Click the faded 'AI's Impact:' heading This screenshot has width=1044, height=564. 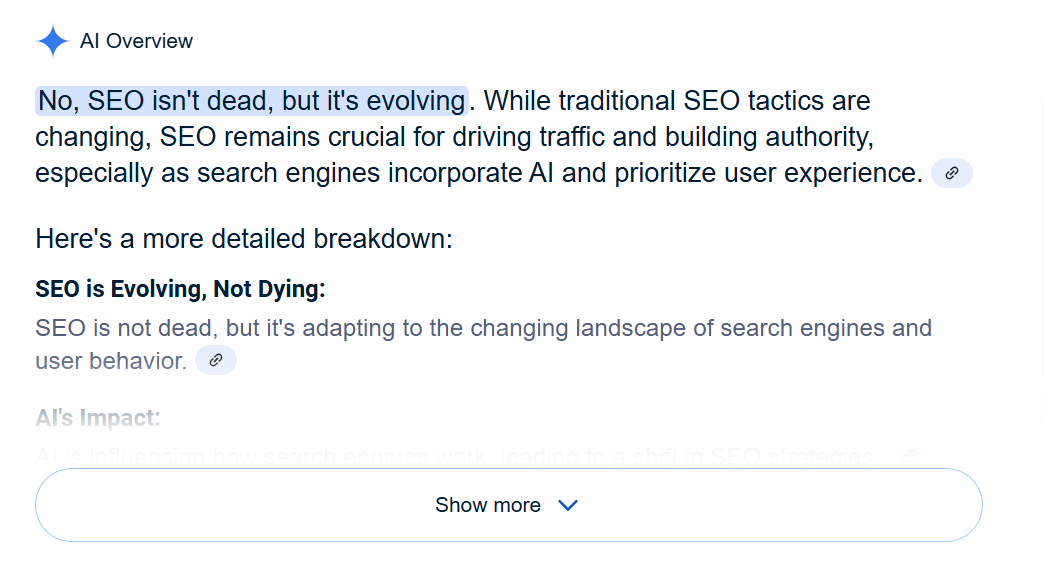[x=98, y=418]
